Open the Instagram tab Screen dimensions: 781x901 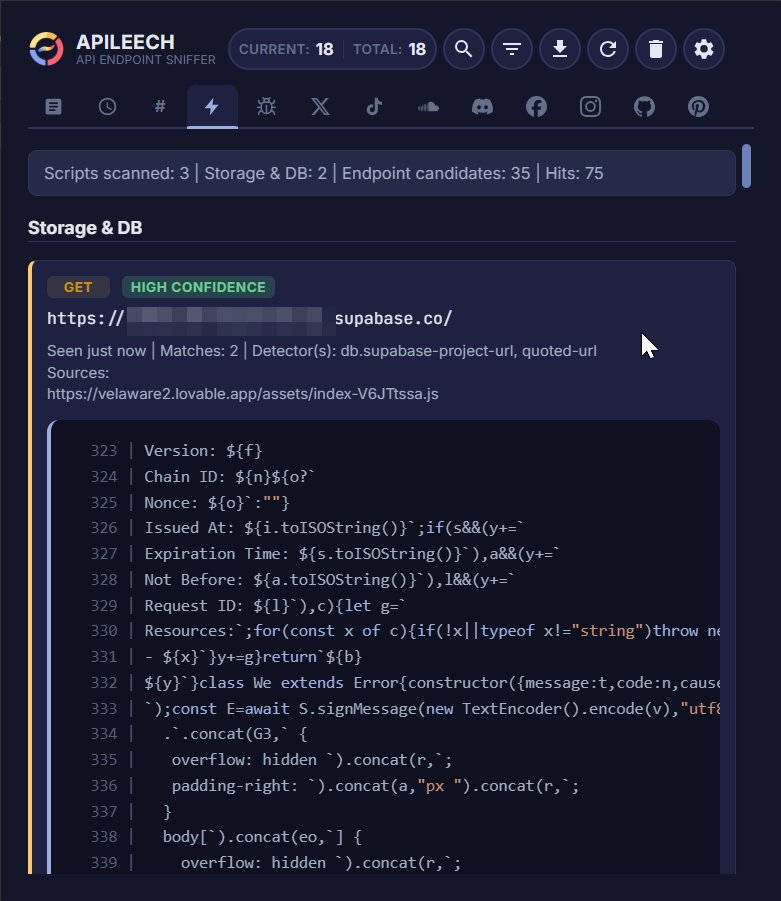pos(590,106)
